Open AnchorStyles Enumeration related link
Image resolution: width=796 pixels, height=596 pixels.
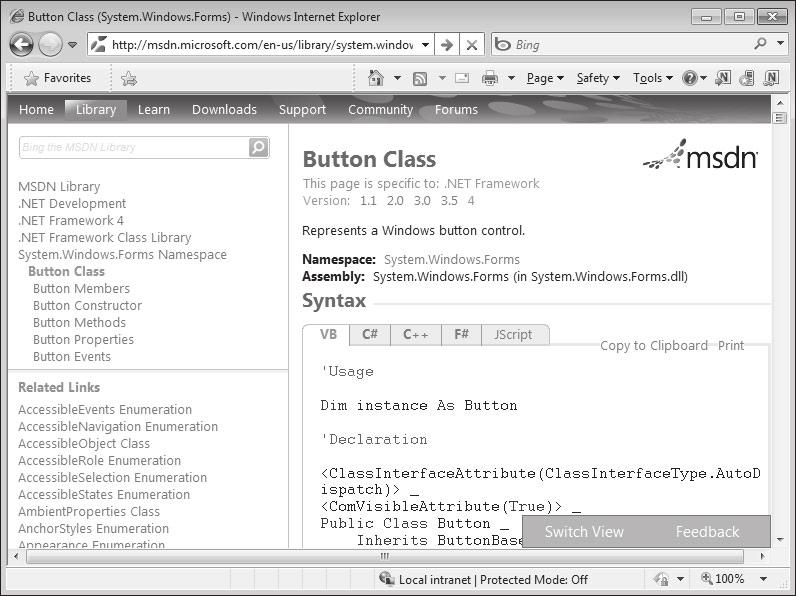pyautogui.click(x=93, y=528)
